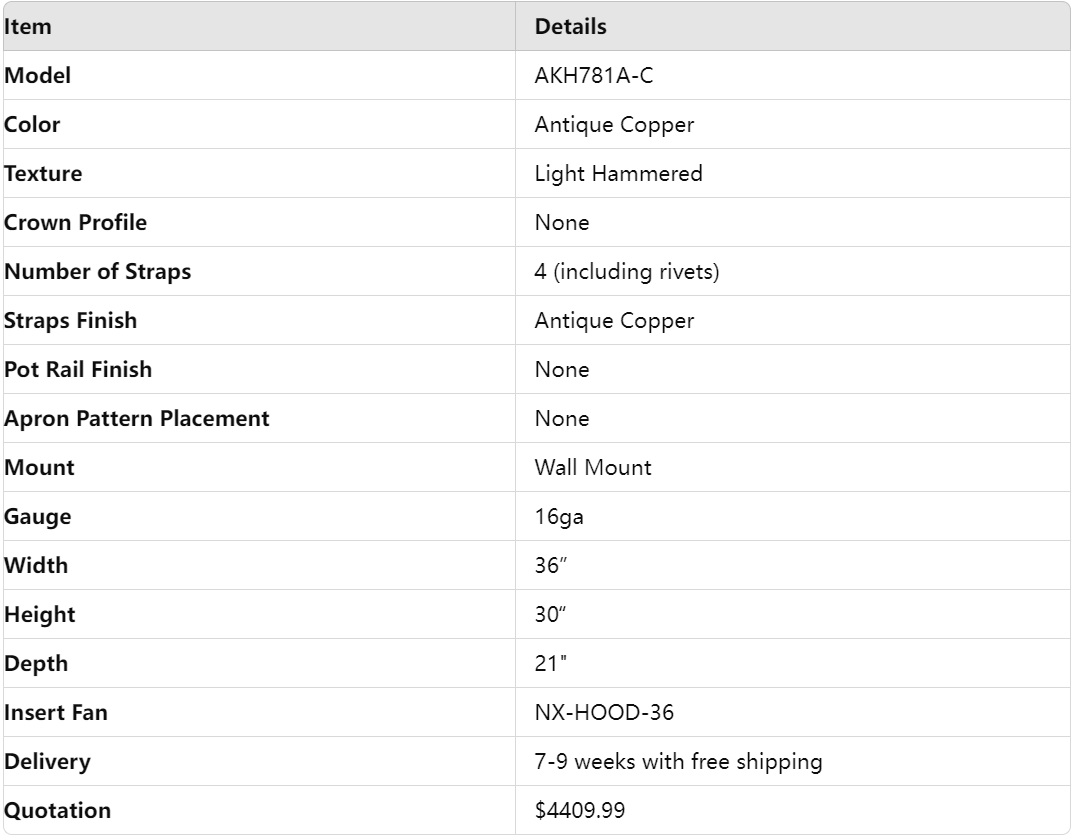Select the '4 (including rivets)' cell
This screenshot has height=837, width=1073.
click(627, 272)
